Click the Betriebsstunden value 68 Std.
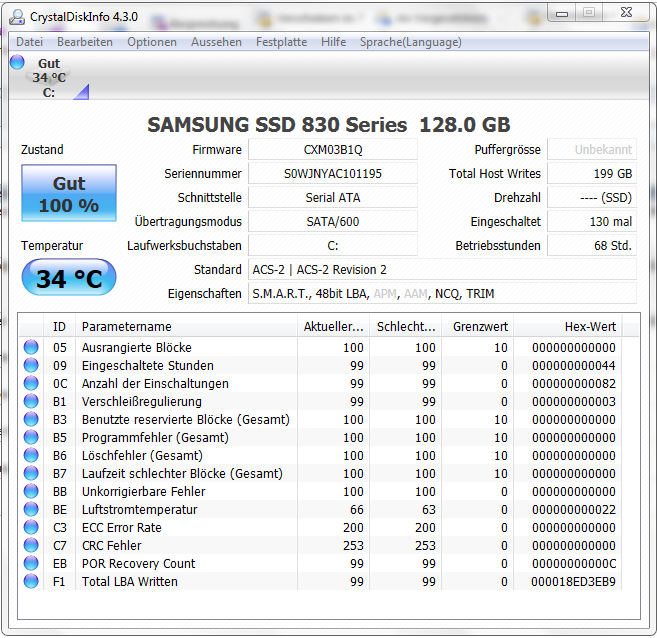The image size is (657, 638). tap(592, 245)
